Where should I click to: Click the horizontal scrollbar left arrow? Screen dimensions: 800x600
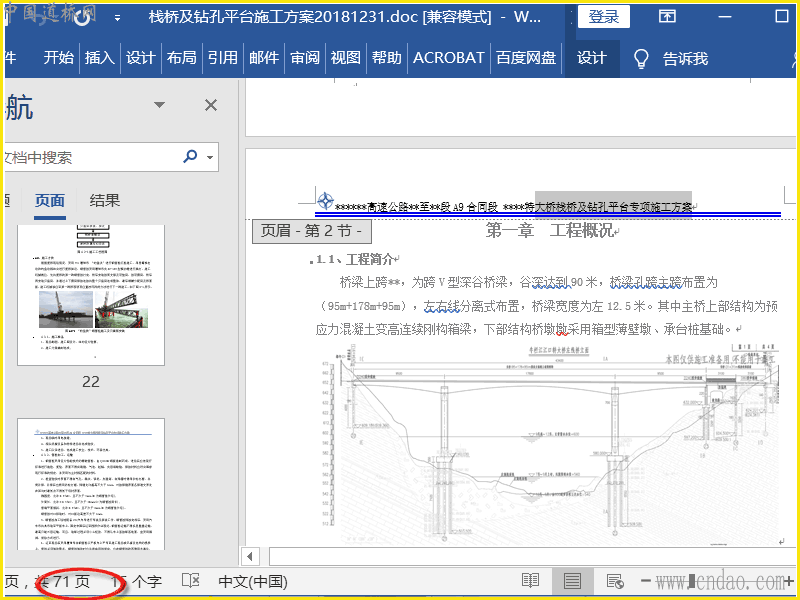click(250, 556)
